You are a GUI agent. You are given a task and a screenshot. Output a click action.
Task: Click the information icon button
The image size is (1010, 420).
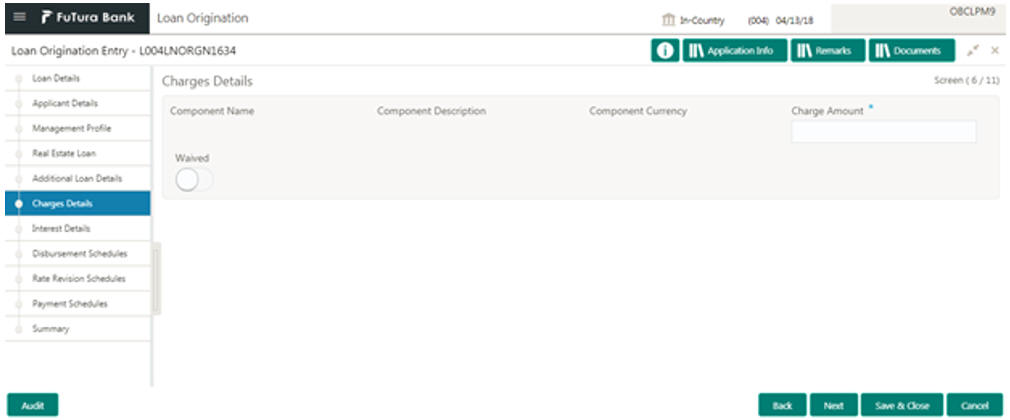(x=665, y=51)
